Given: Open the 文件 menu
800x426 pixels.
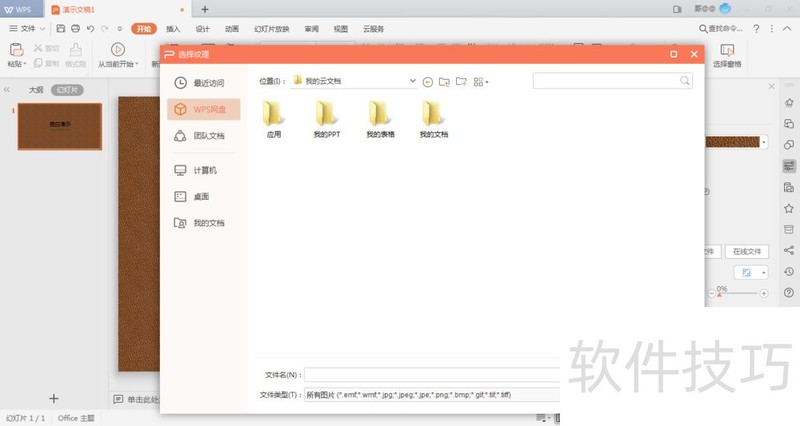Looking at the screenshot, I should (x=27, y=29).
